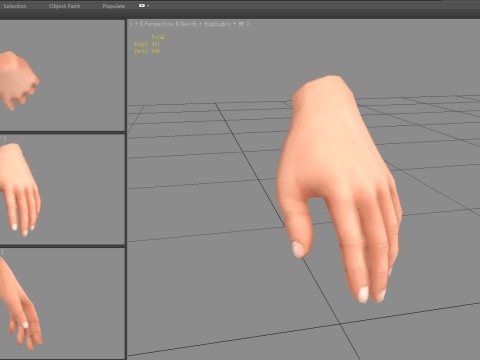
Task: Activate the top-left hand viewport
Action: (x=62, y=75)
